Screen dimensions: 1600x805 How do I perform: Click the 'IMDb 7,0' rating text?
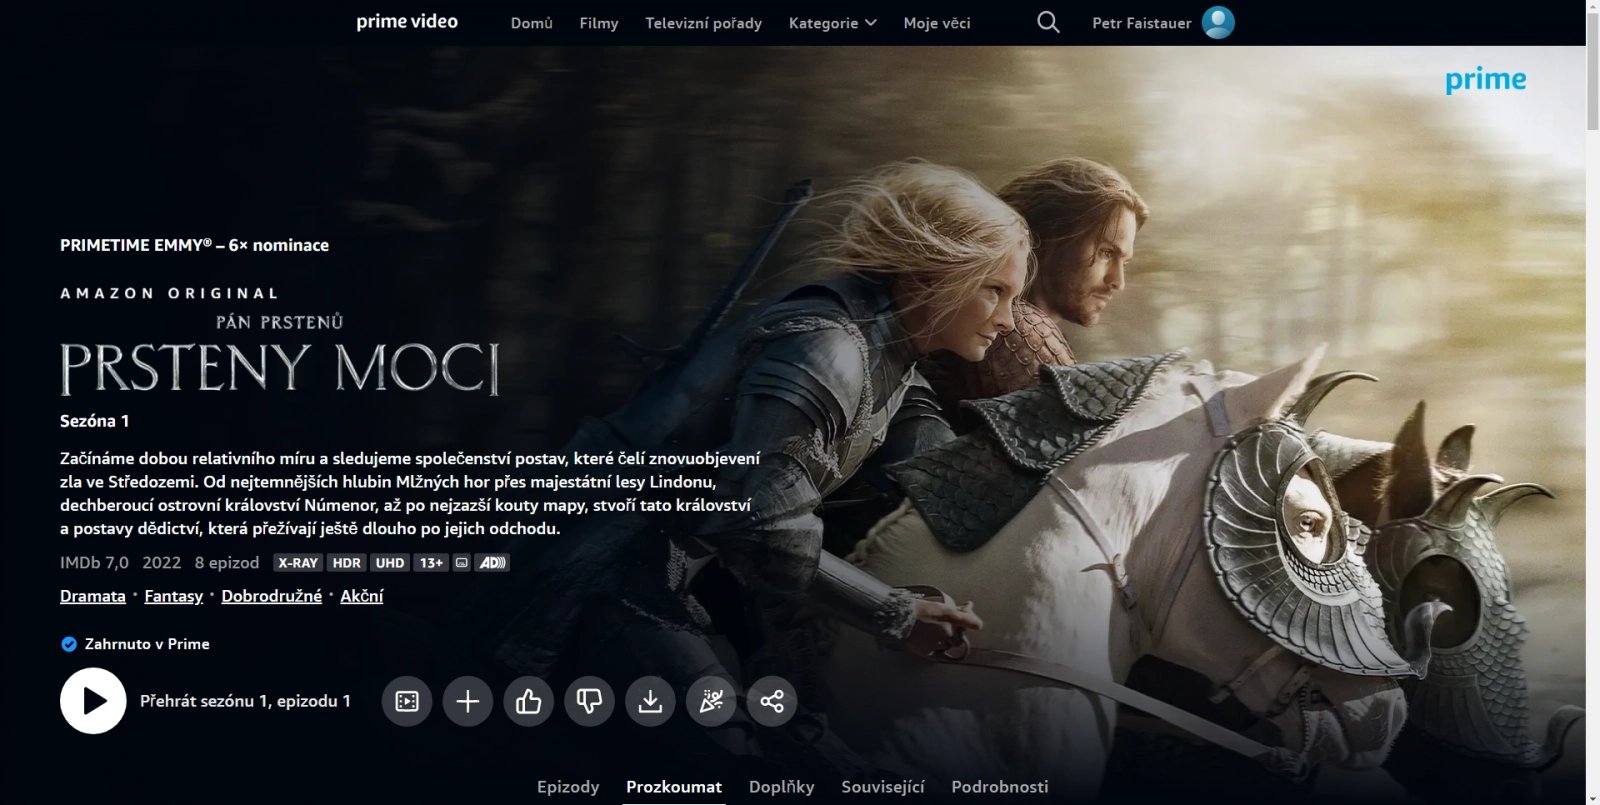pos(94,563)
